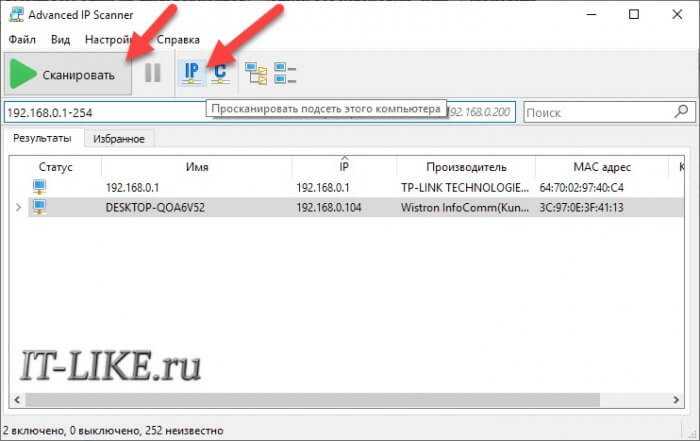Open the Вид menu
The height and width of the screenshot is (441, 700).
click(x=60, y=40)
